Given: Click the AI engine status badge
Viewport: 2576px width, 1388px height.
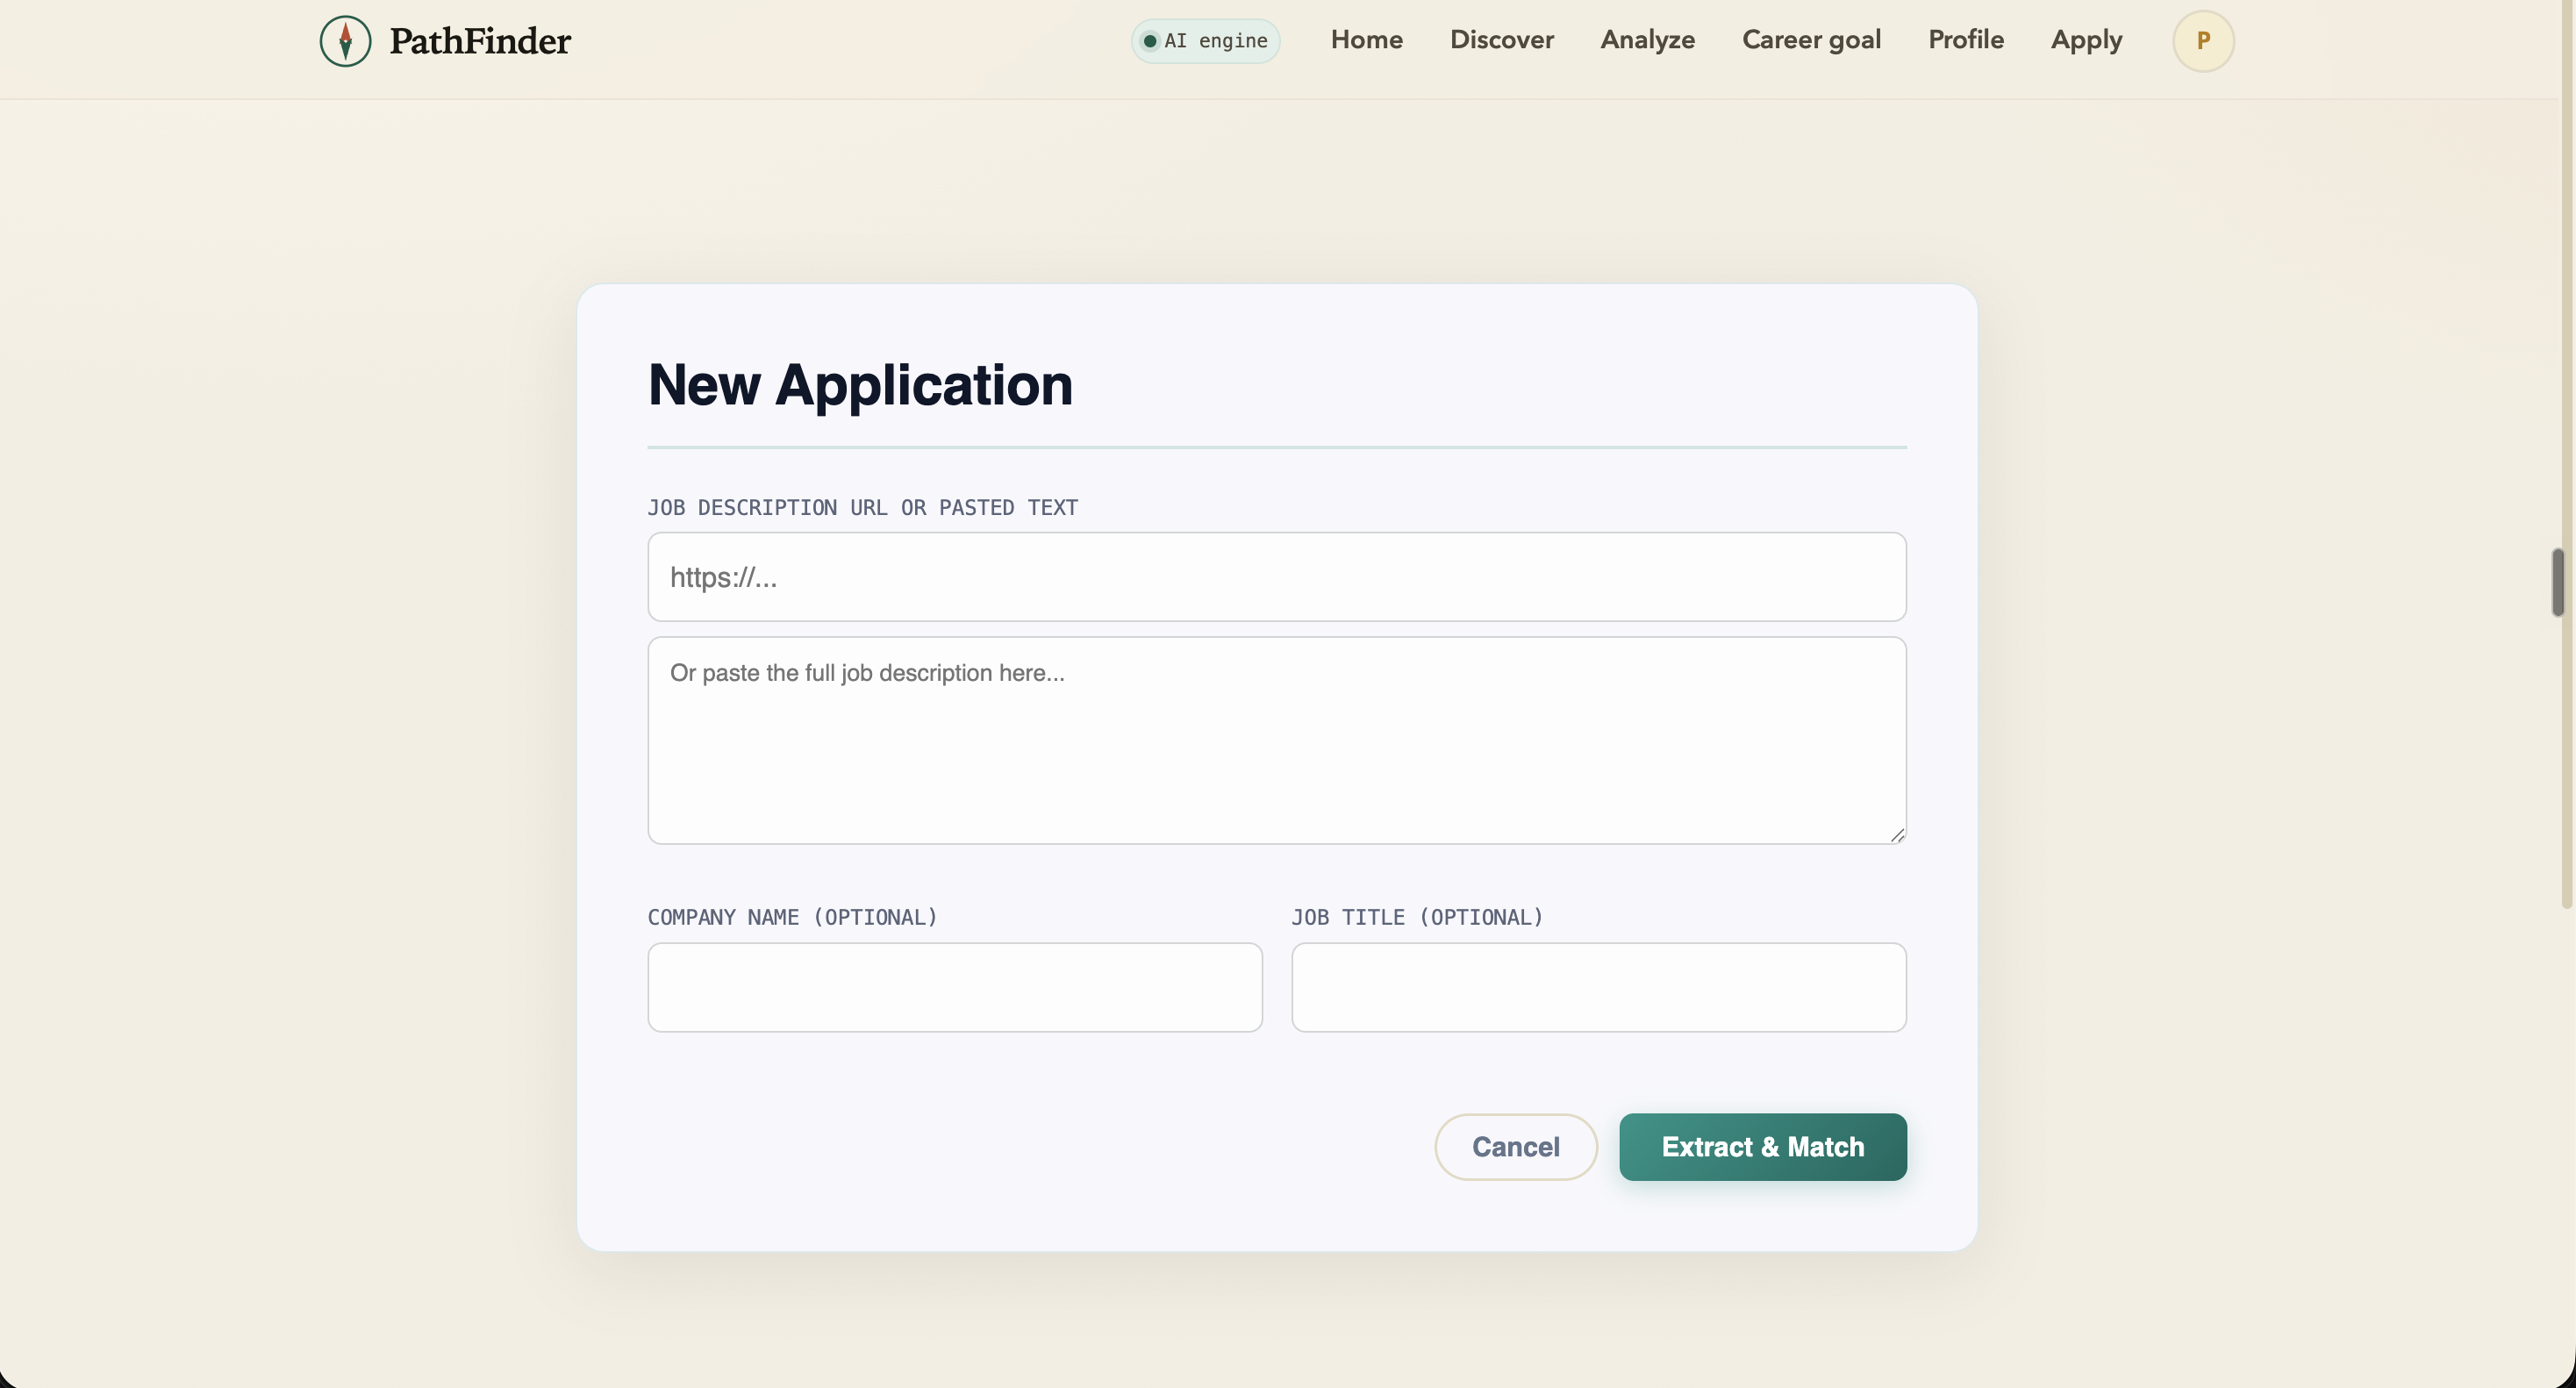Looking at the screenshot, I should [x=1205, y=41].
